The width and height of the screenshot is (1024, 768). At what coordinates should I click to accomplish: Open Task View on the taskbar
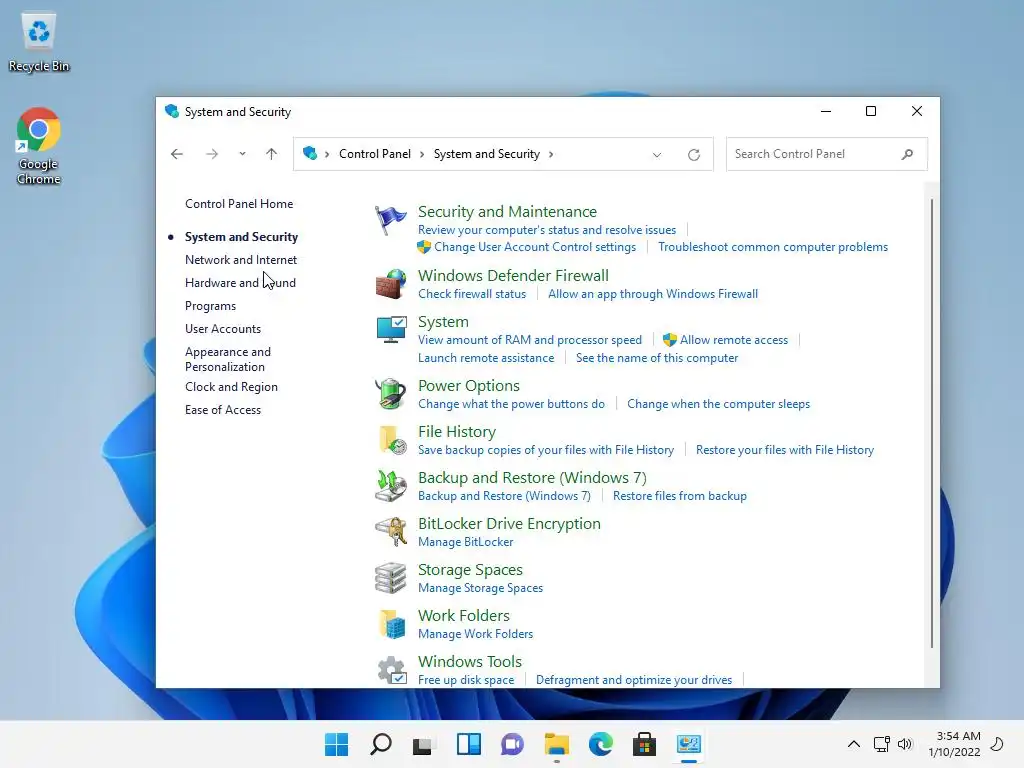pos(424,744)
